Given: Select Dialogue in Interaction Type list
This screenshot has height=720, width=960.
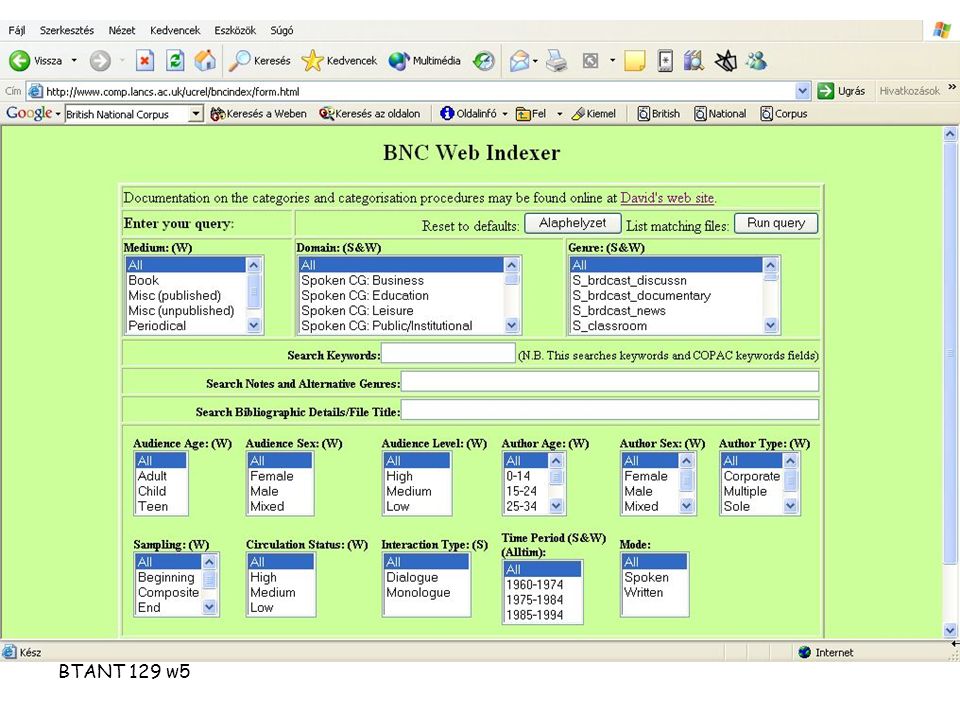Looking at the screenshot, I should pyautogui.click(x=426, y=577).
